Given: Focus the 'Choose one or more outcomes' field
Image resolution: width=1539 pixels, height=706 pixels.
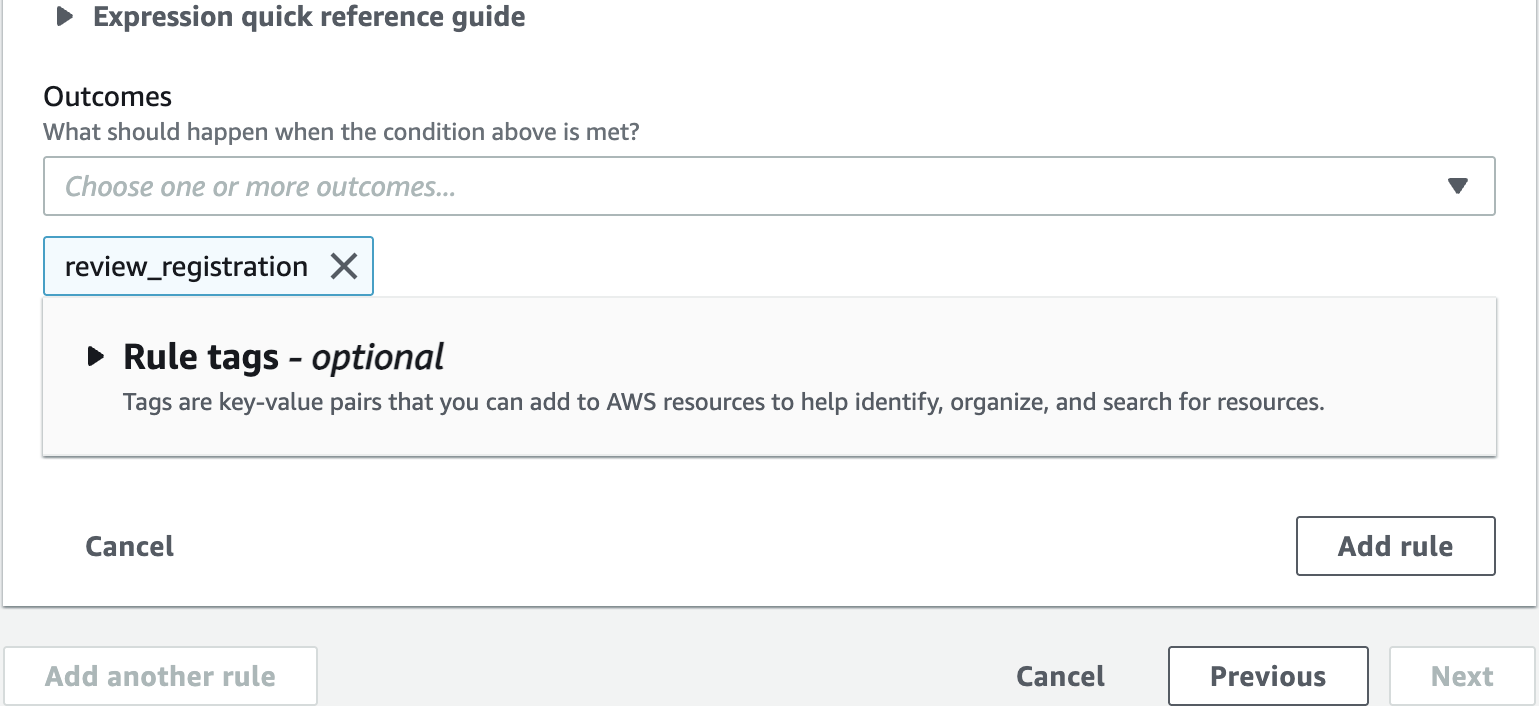Looking at the screenshot, I should 769,186.
